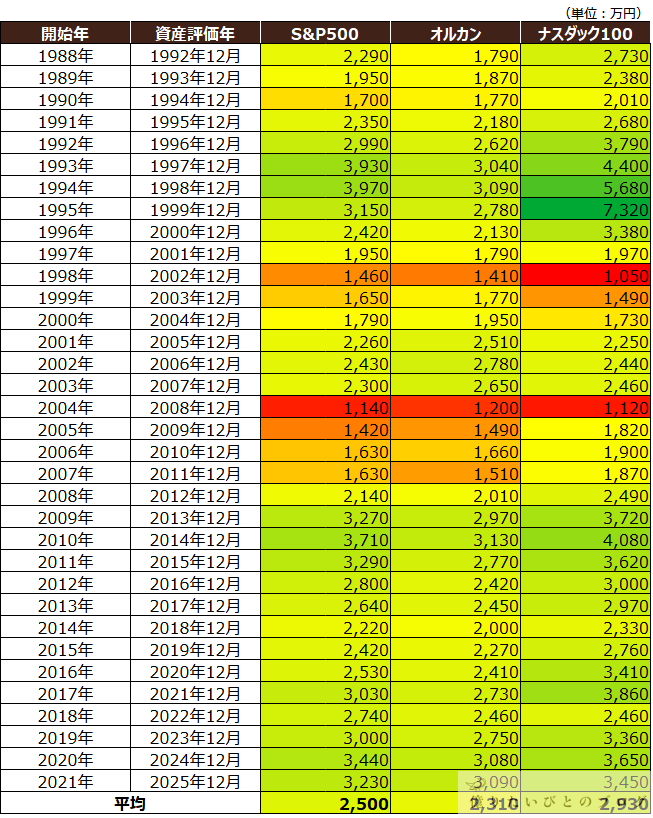653x818 pixels.
Task: Select the 4,400 ナスダック100 cell
Action: click(x=585, y=165)
